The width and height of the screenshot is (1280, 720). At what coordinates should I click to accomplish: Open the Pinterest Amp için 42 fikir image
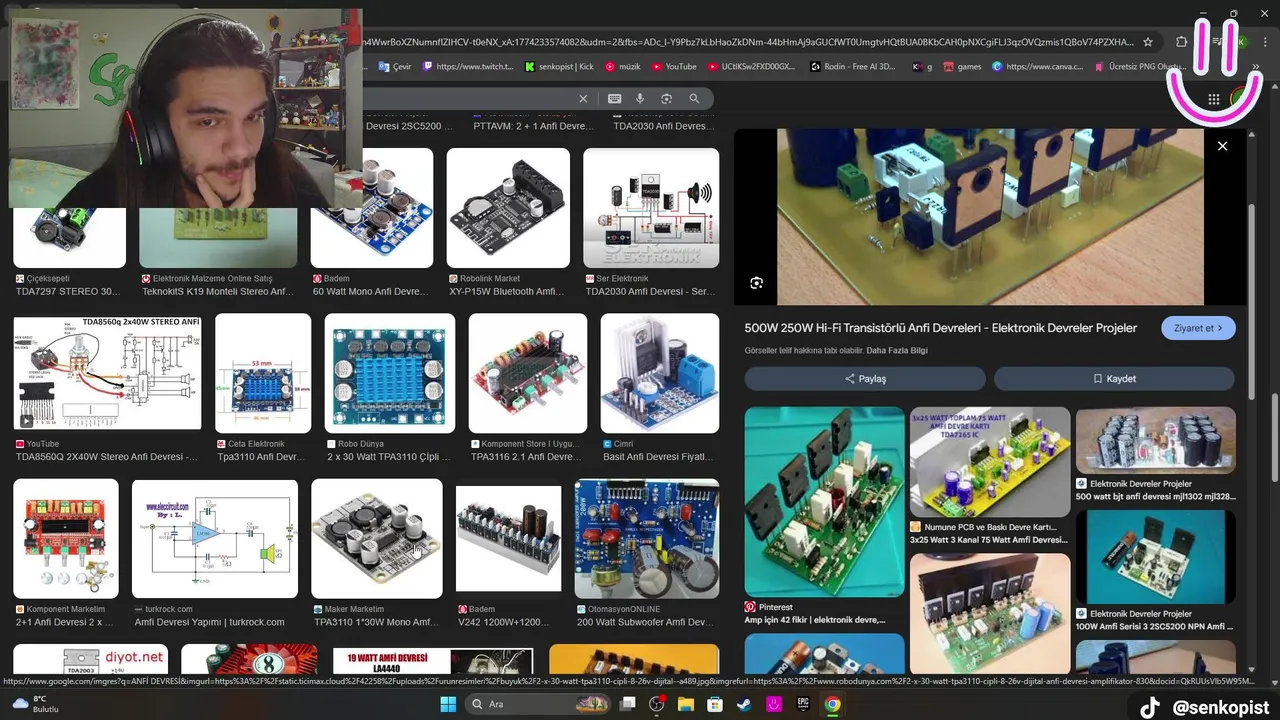point(824,502)
